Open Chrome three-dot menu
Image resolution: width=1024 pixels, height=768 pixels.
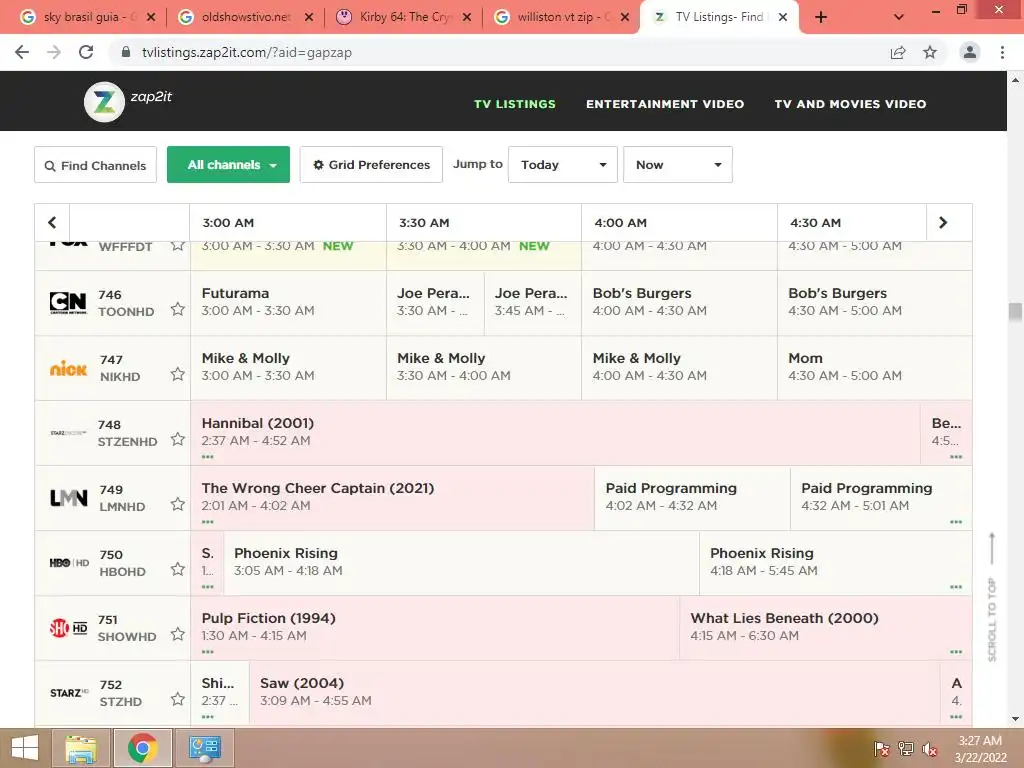[x=1002, y=52]
